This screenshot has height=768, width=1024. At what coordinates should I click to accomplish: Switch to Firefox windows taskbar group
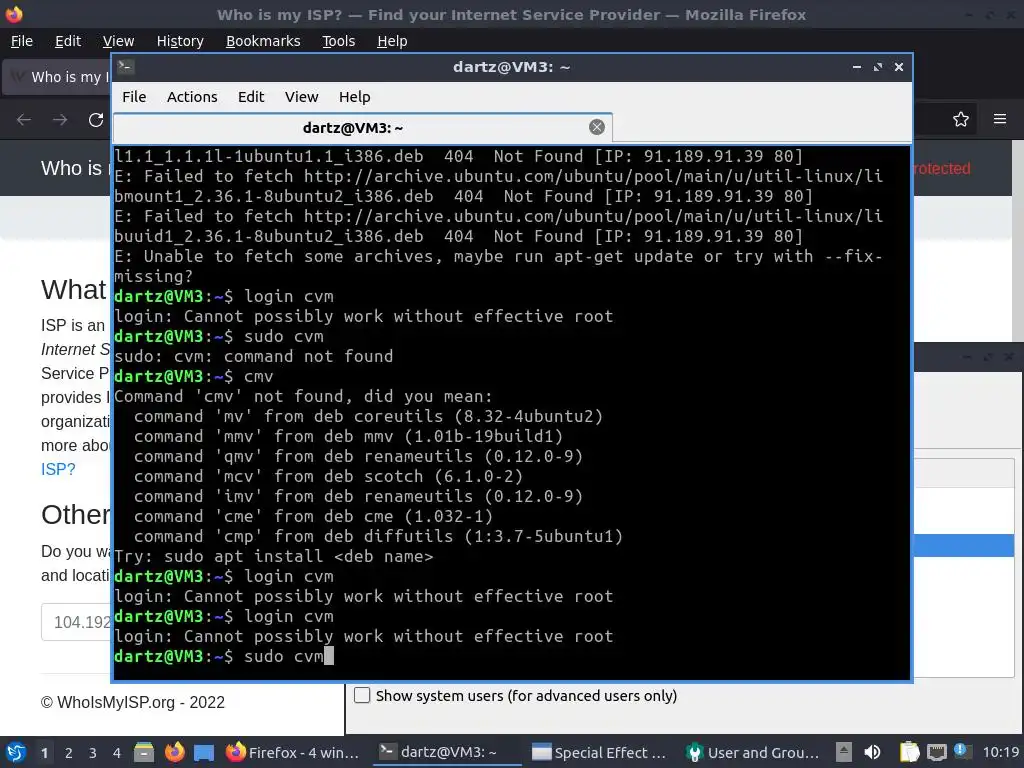point(293,753)
